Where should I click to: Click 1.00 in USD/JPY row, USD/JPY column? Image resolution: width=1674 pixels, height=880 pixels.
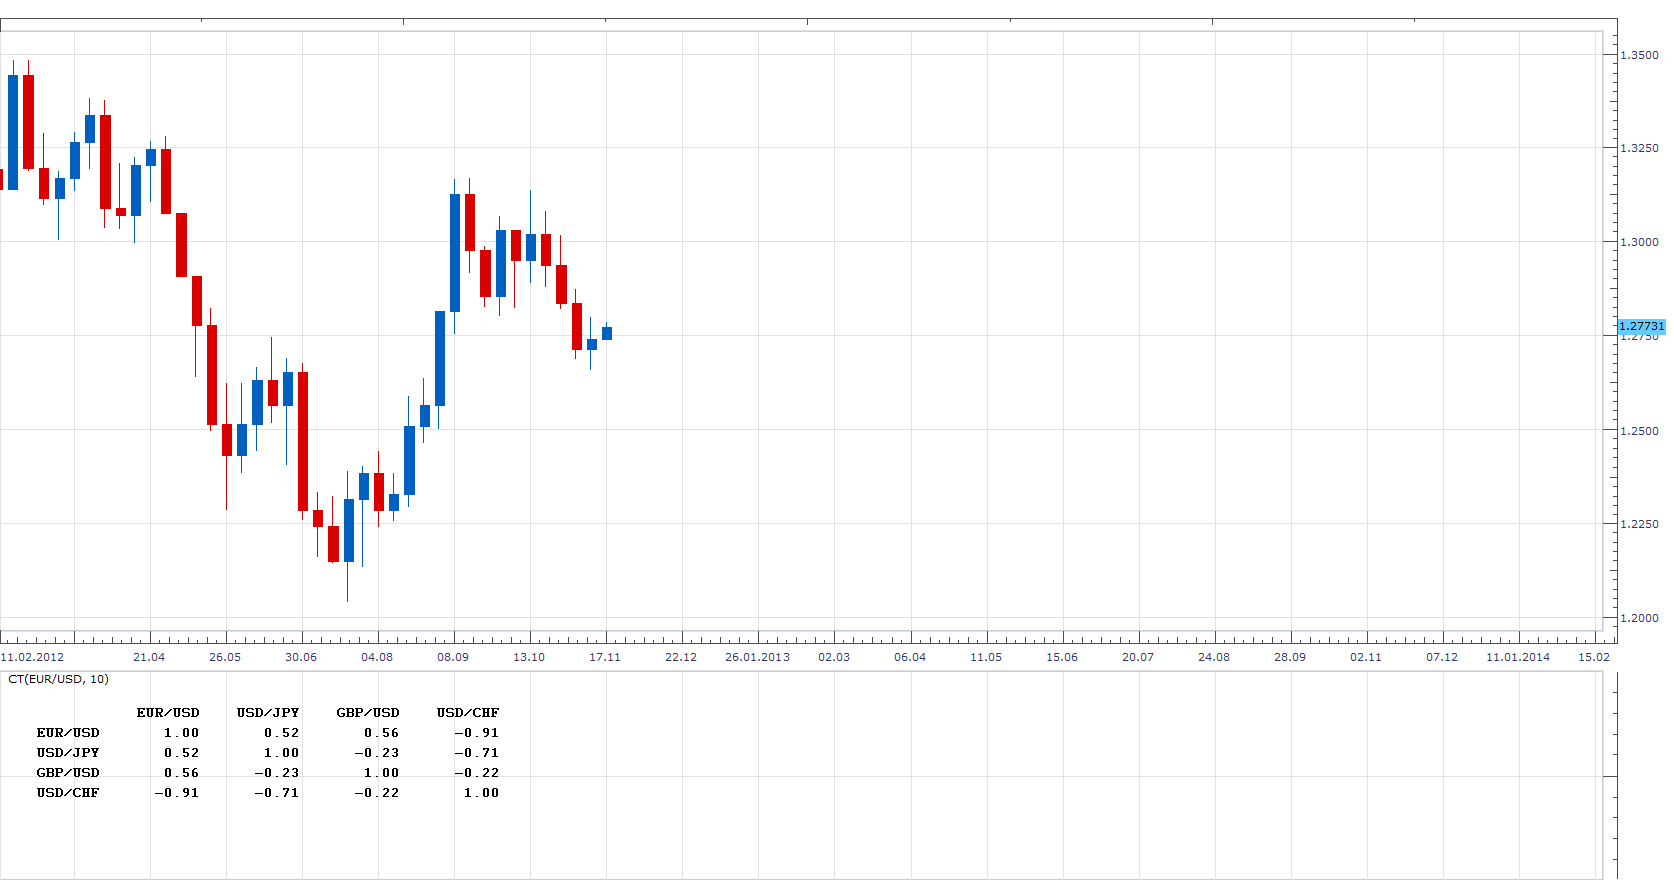[282, 753]
